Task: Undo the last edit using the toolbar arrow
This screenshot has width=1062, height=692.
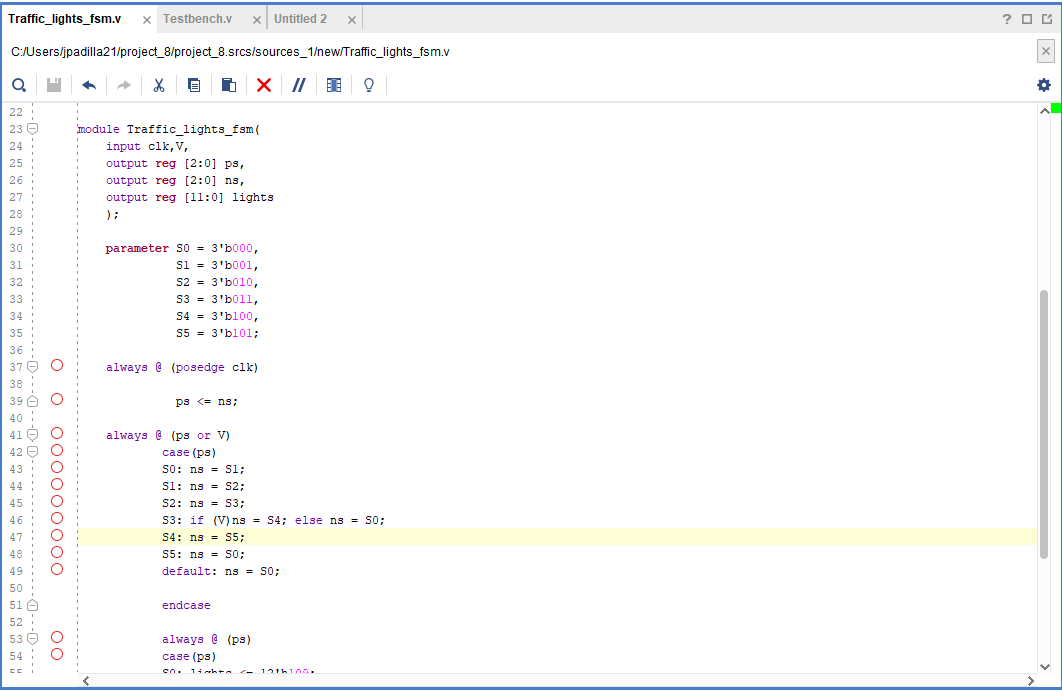Action: [88, 85]
